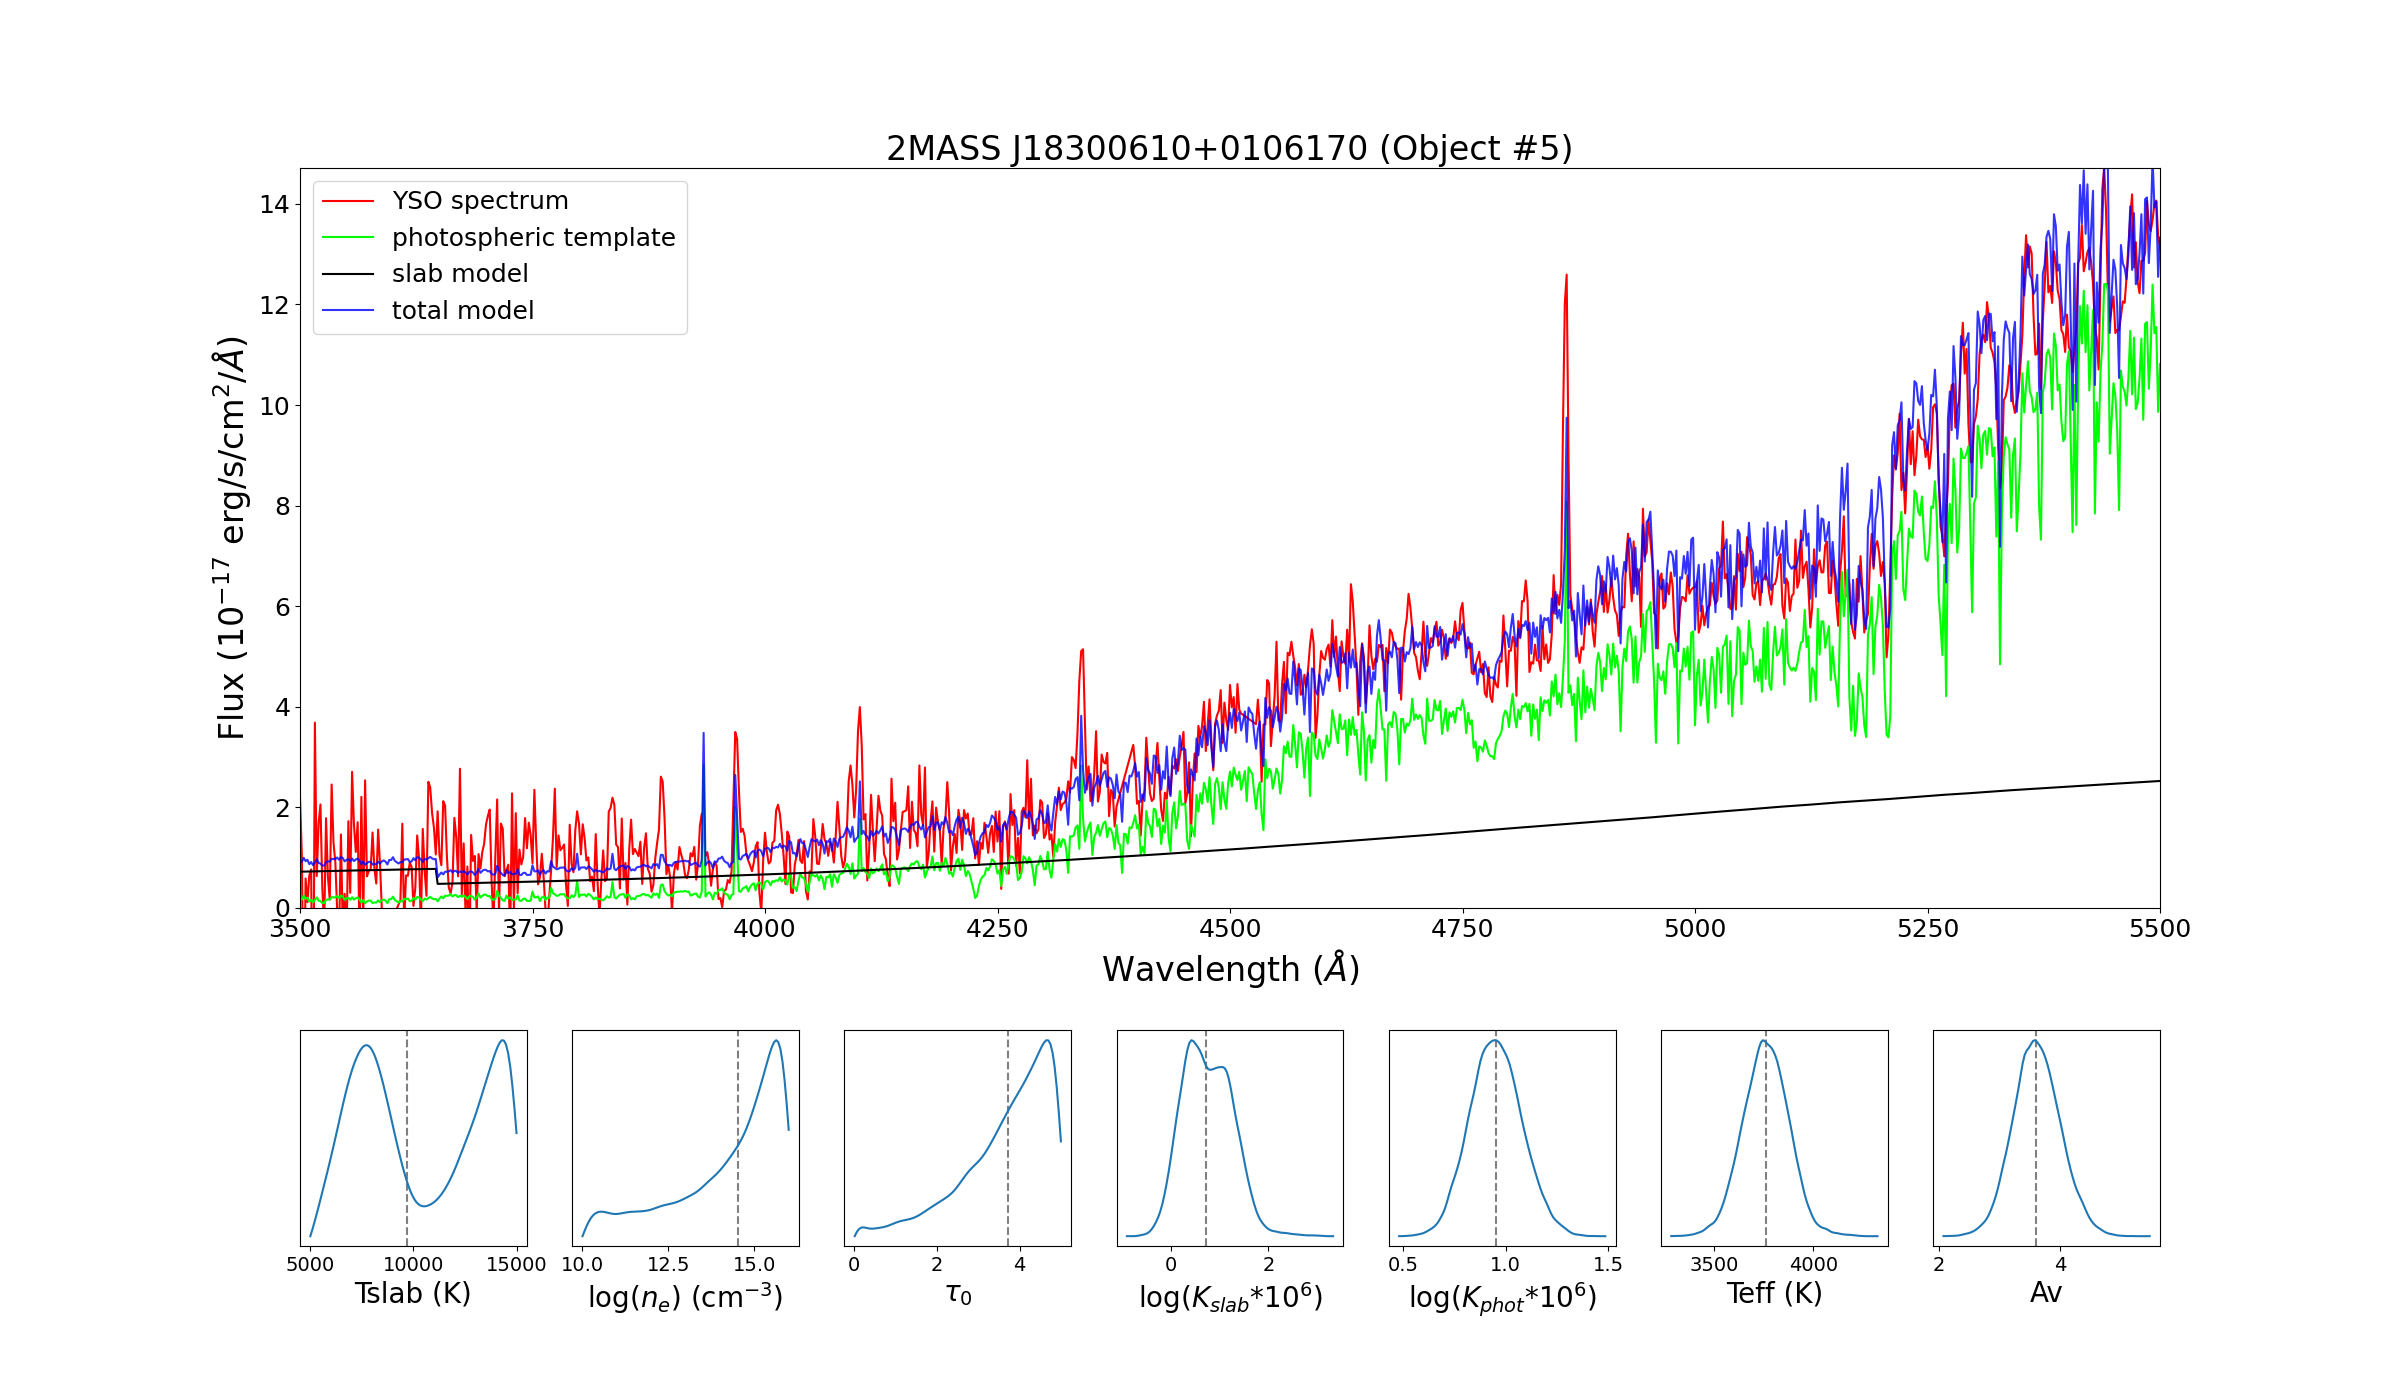
Task: Click the red YSO spectrum legend line
Action: coord(348,201)
